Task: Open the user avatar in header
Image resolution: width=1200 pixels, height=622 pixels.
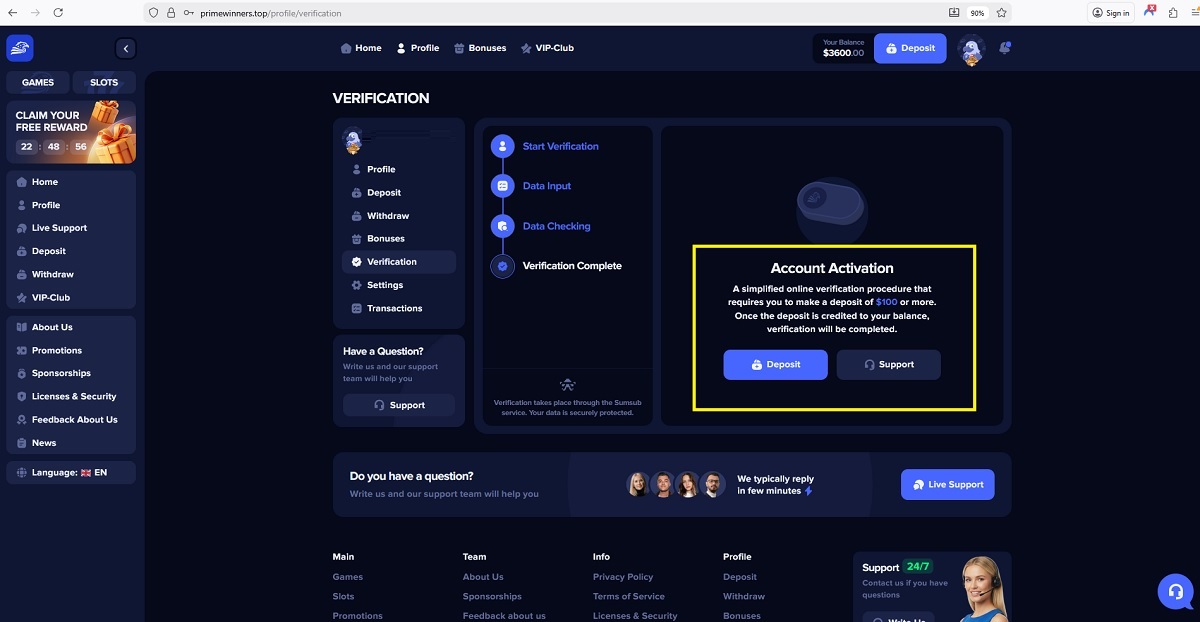Action: 971,49
